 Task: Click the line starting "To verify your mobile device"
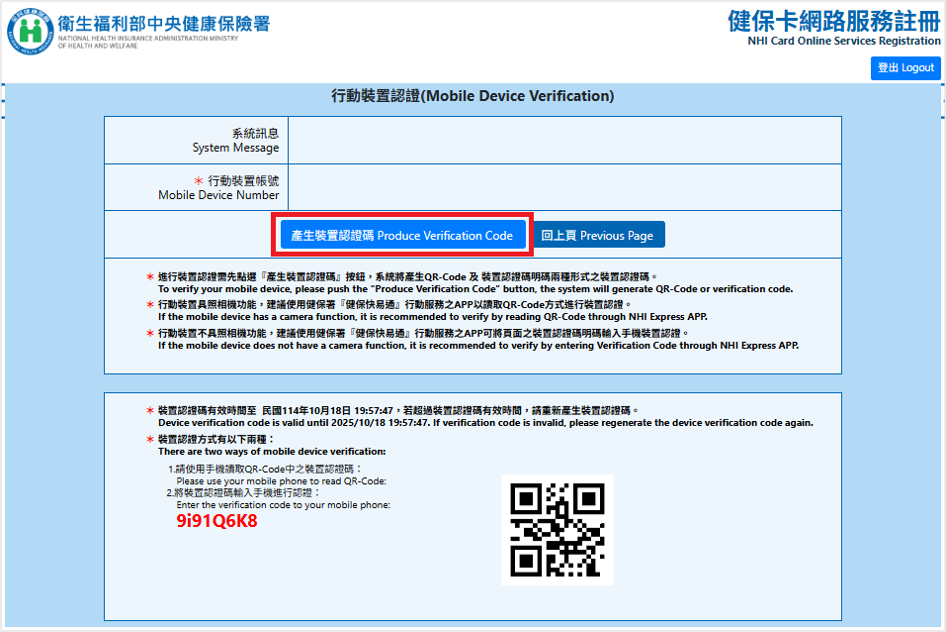(475, 289)
